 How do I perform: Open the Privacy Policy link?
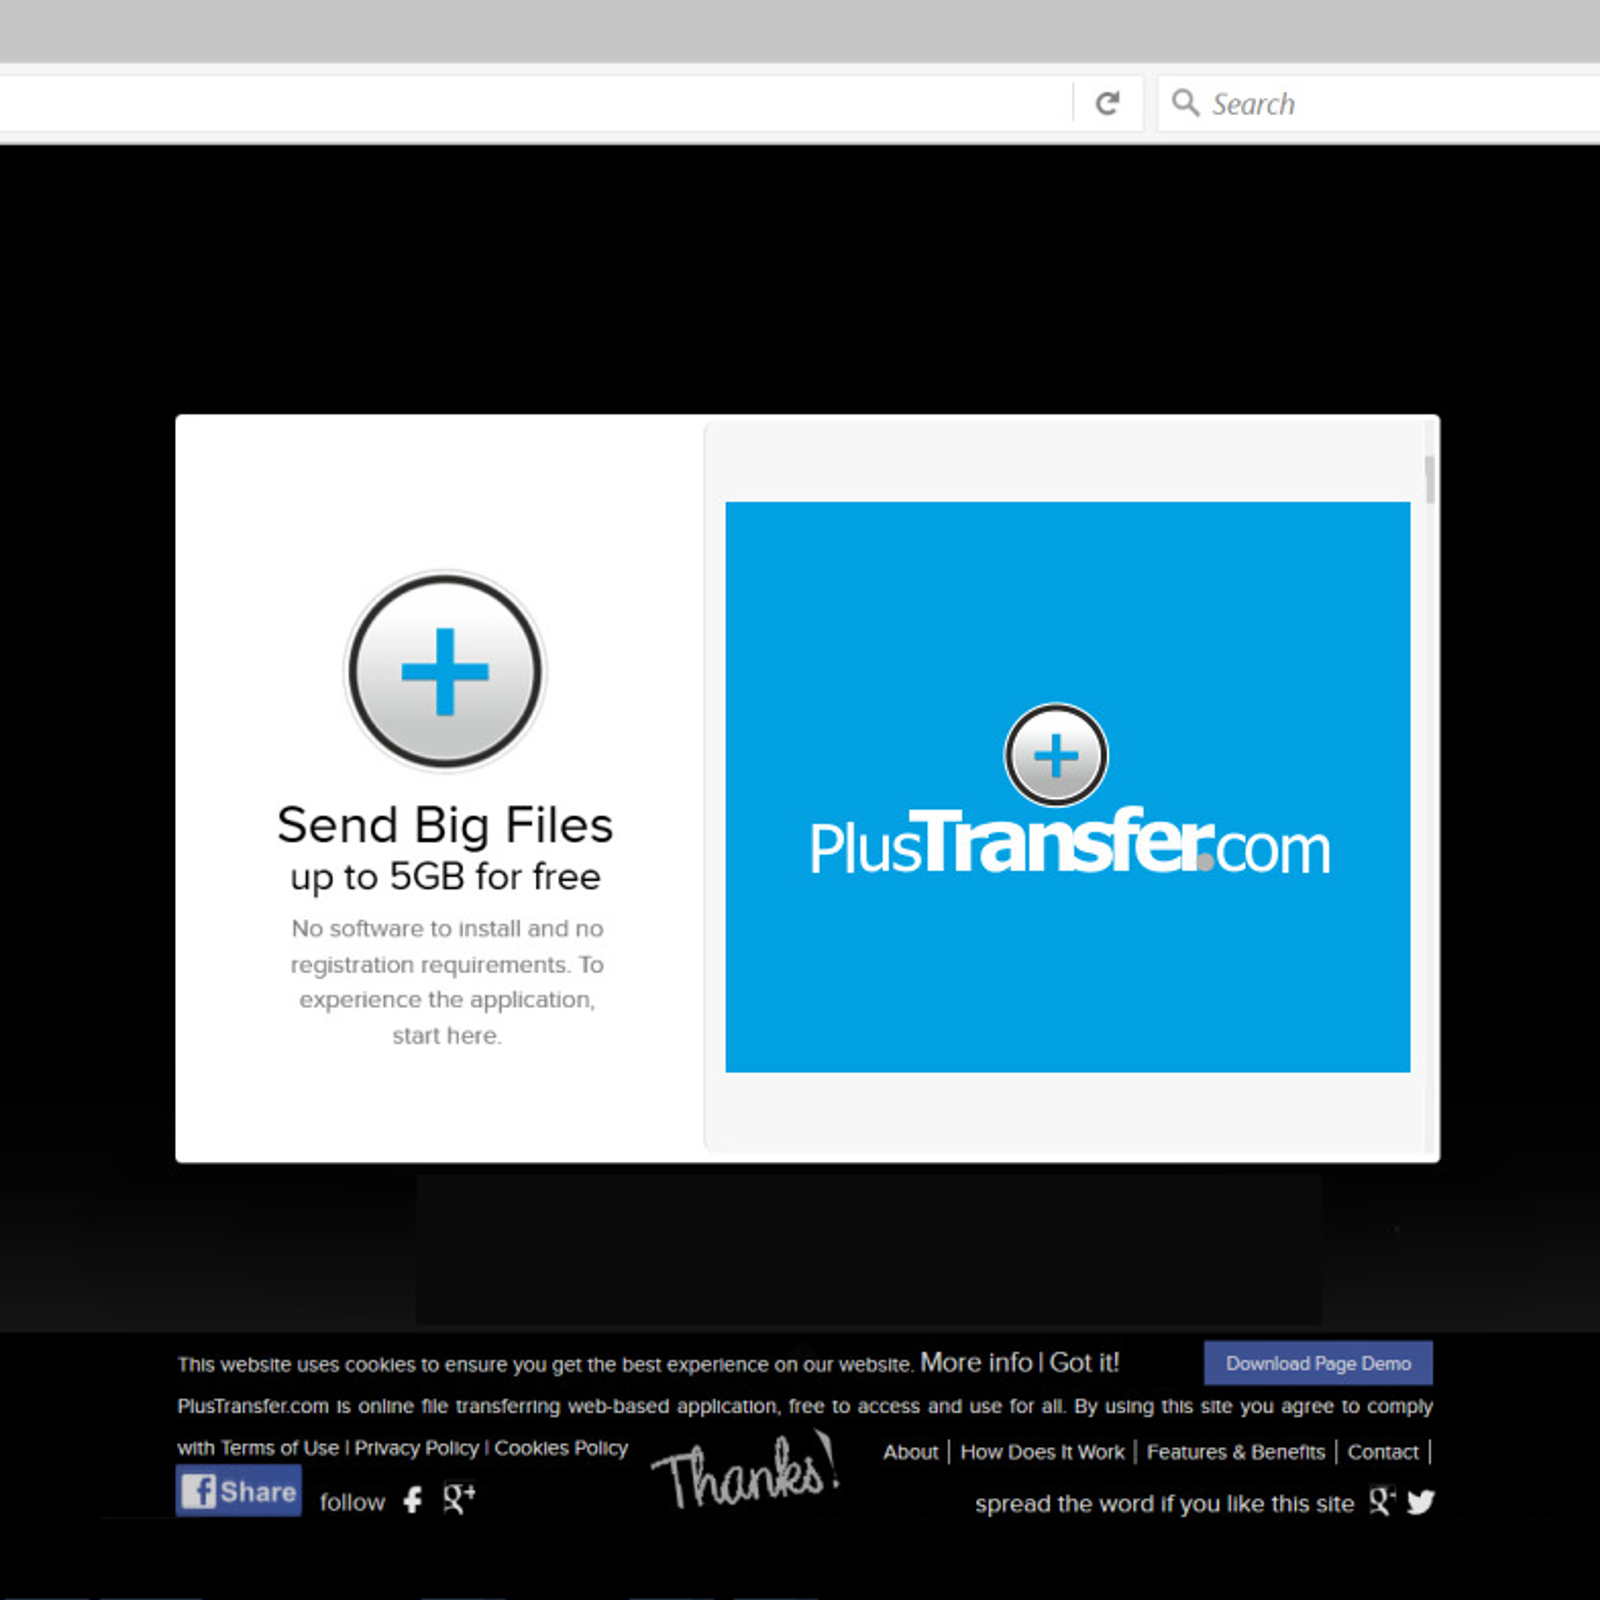[x=417, y=1448]
